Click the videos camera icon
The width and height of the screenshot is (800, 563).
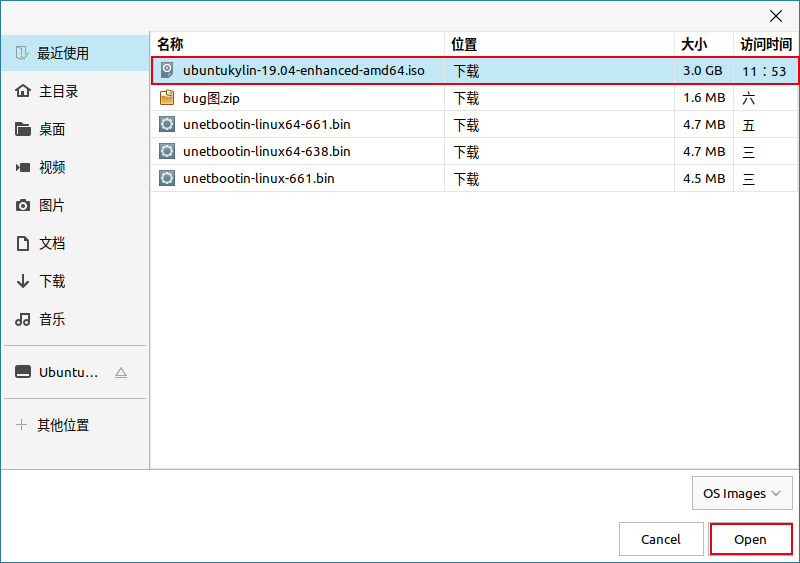coord(22,167)
